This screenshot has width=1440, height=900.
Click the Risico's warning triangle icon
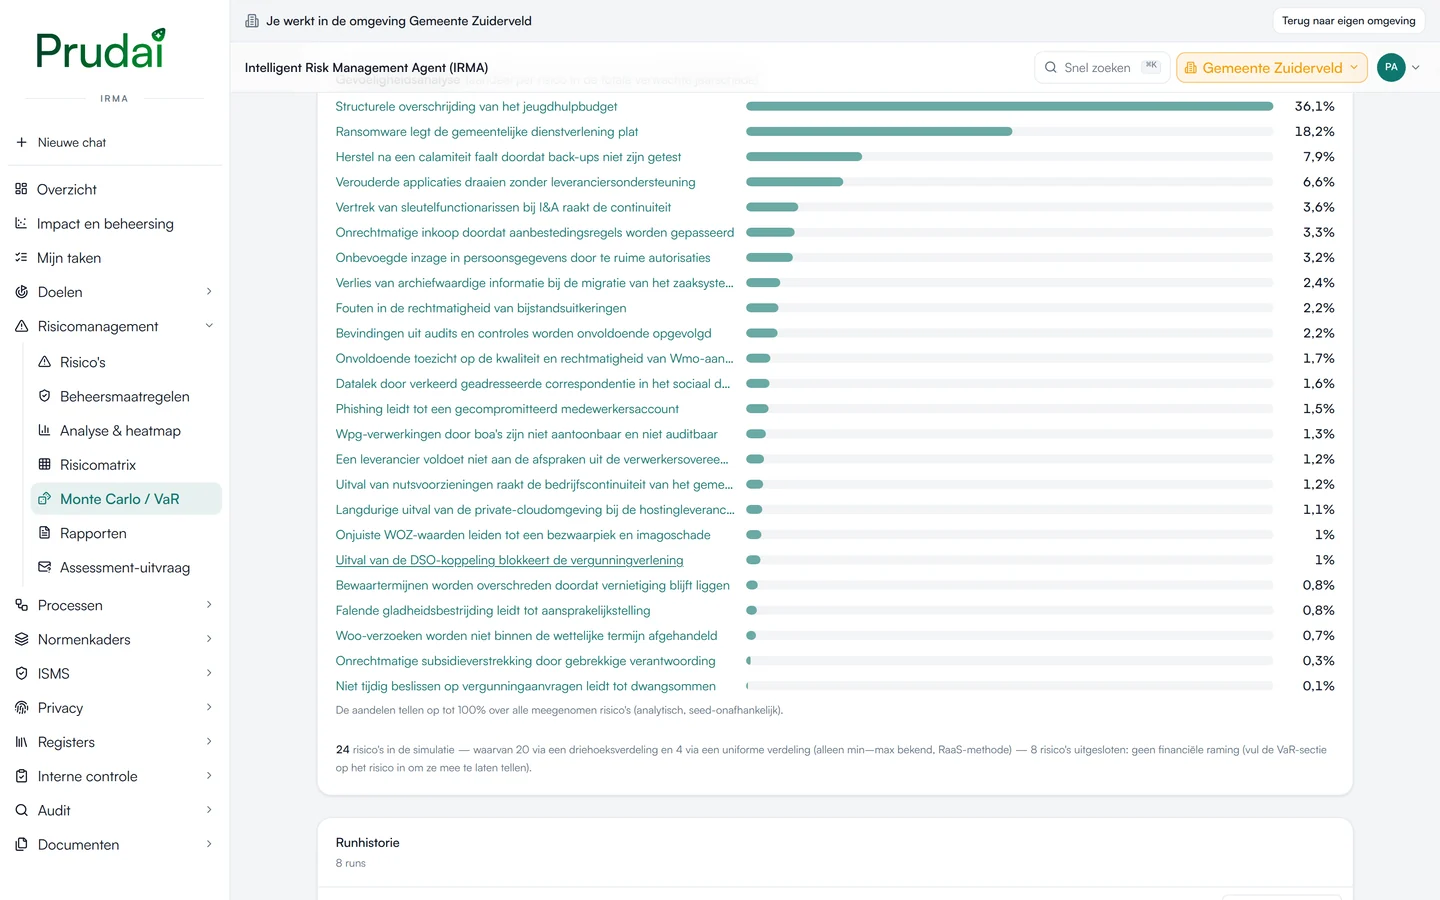(44, 362)
